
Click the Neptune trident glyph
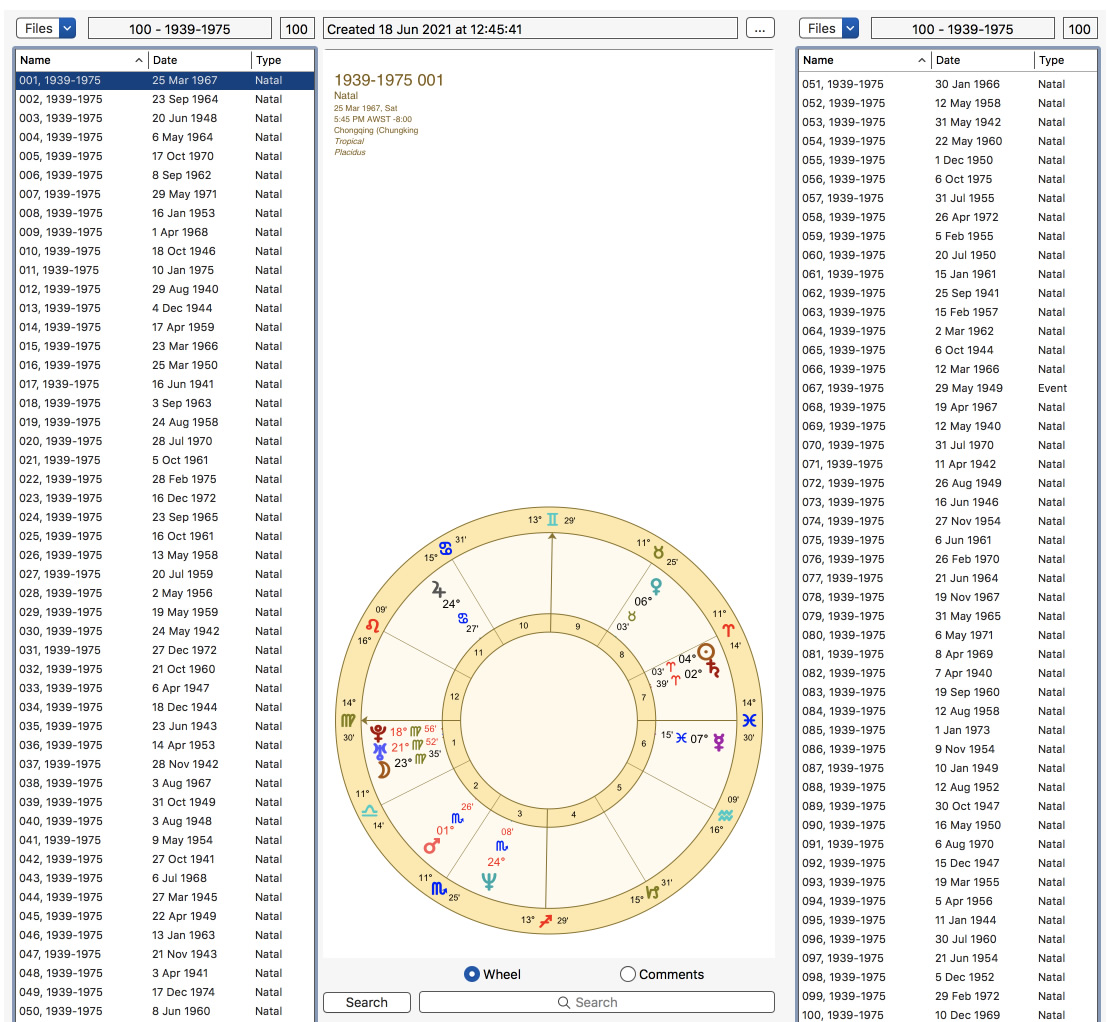point(489,881)
